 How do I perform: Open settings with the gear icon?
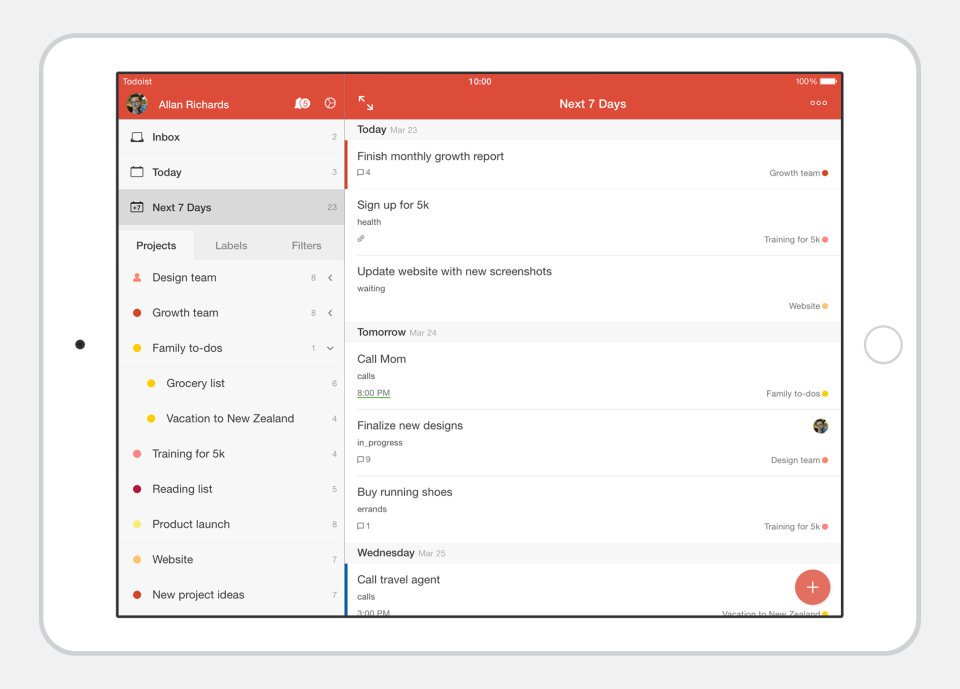(330, 103)
